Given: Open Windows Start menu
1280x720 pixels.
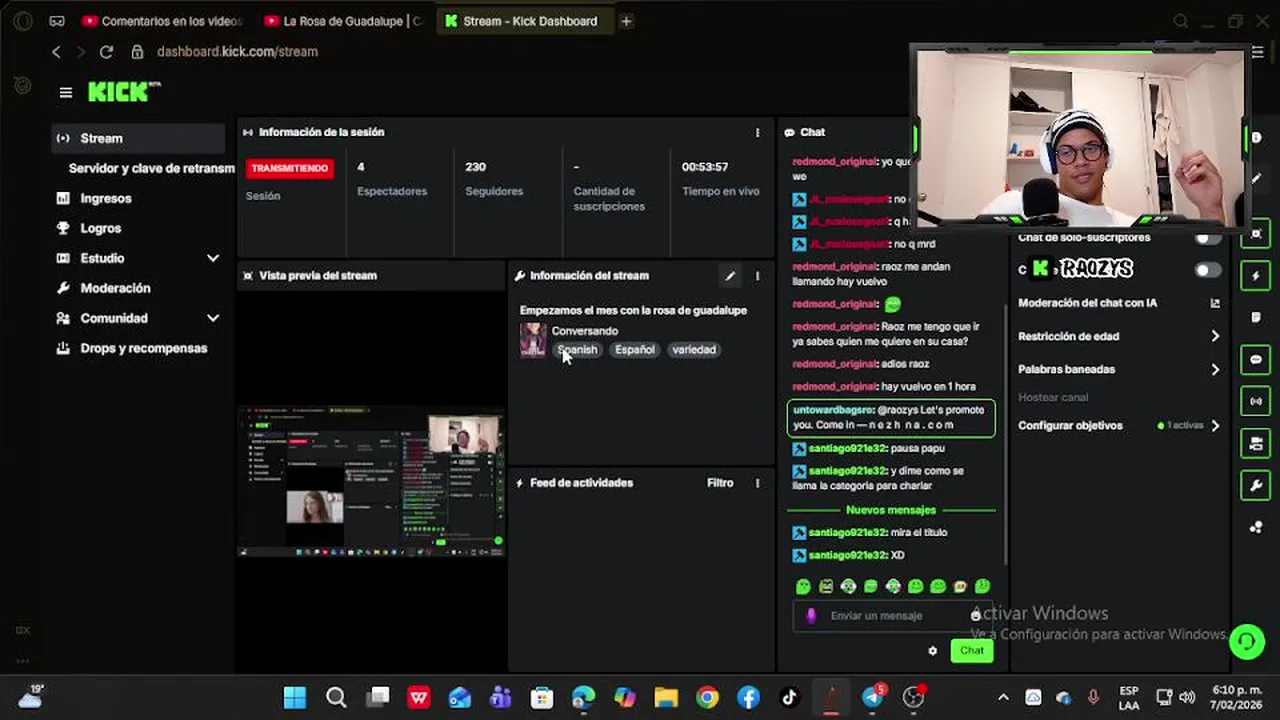Looking at the screenshot, I should click(295, 698).
